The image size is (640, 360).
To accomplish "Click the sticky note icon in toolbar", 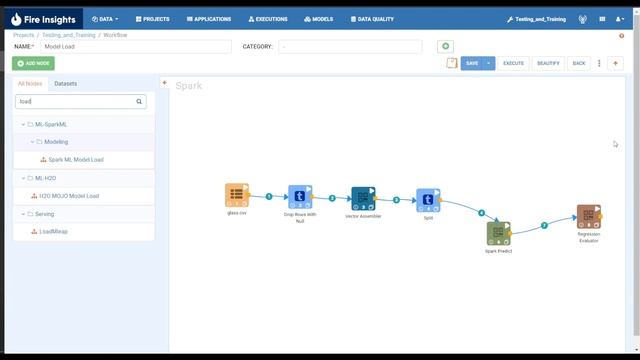I will tap(451, 63).
